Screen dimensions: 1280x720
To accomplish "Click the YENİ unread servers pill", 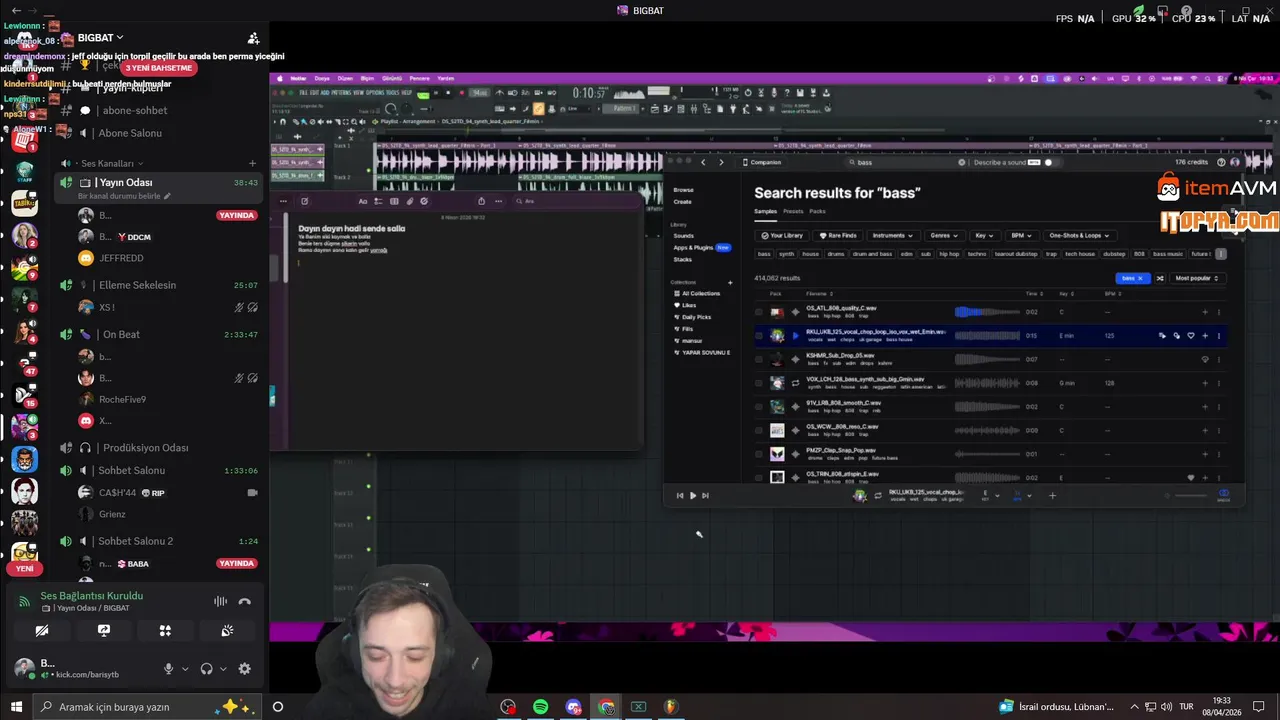I will [24, 568].
